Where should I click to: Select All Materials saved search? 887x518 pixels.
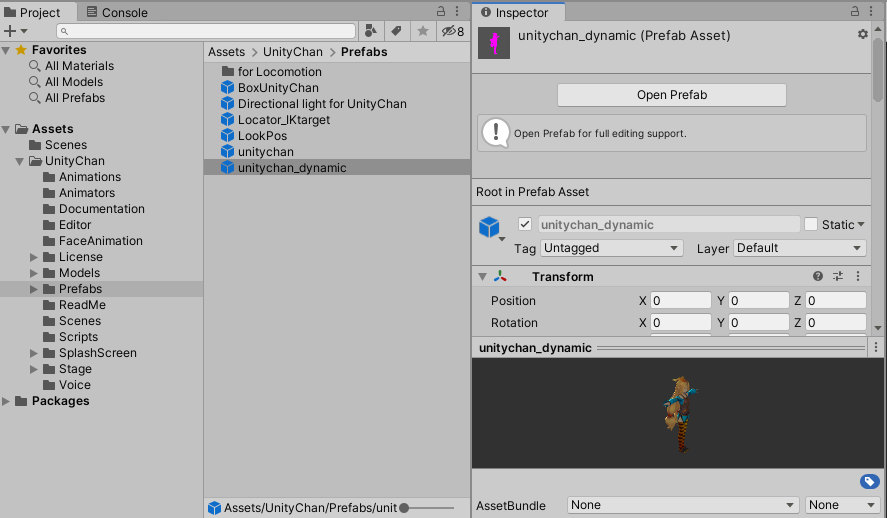[x=80, y=66]
